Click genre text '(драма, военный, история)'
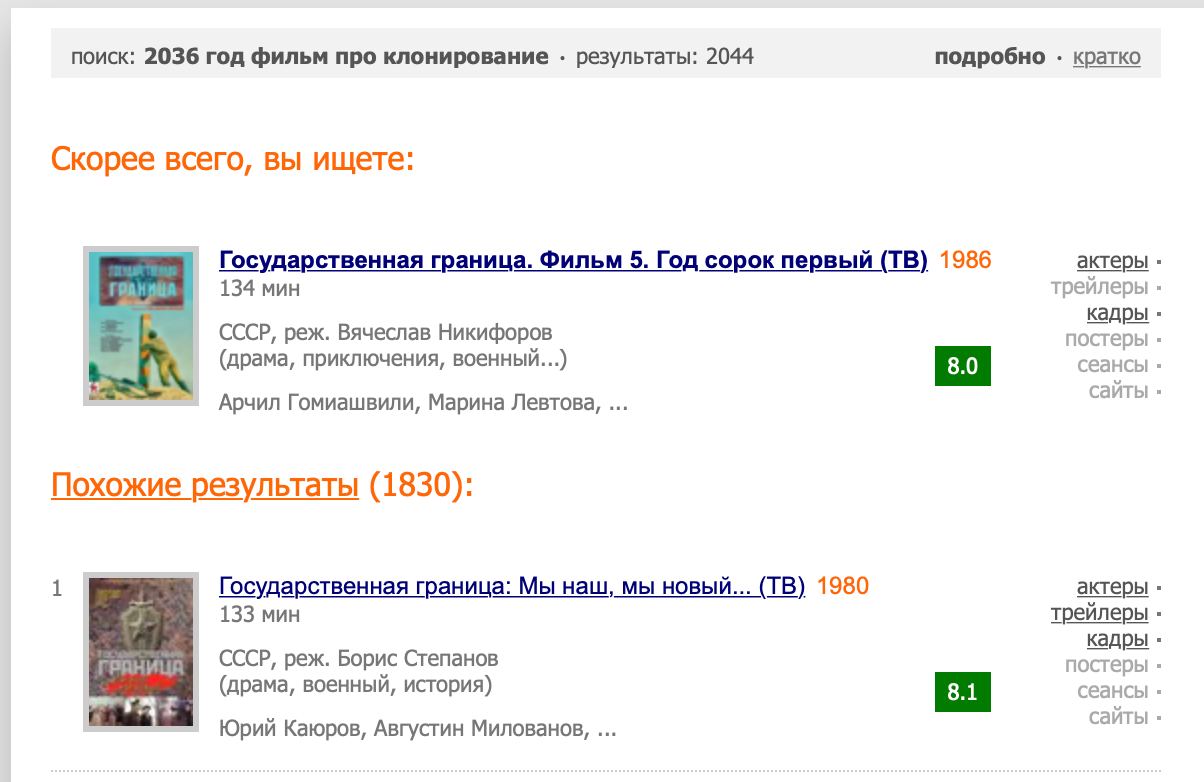This screenshot has width=1204, height=782. 355,685
